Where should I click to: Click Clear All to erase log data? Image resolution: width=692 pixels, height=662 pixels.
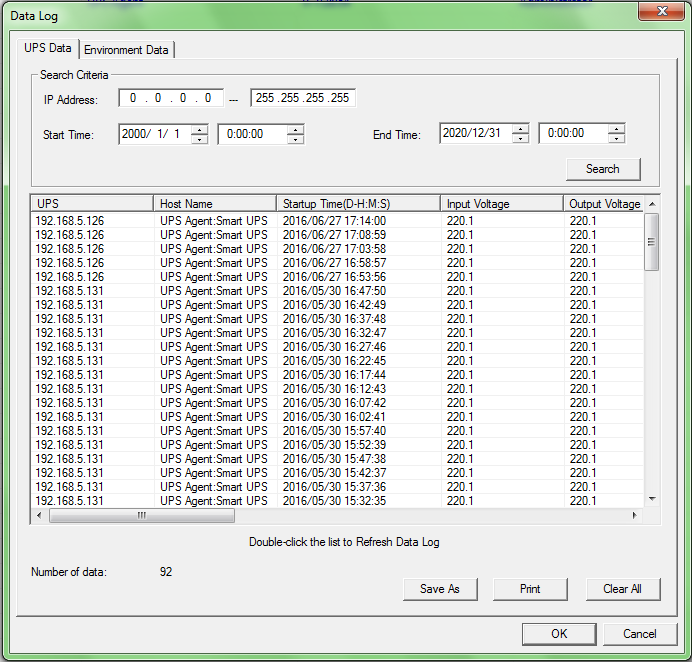click(x=622, y=589)
